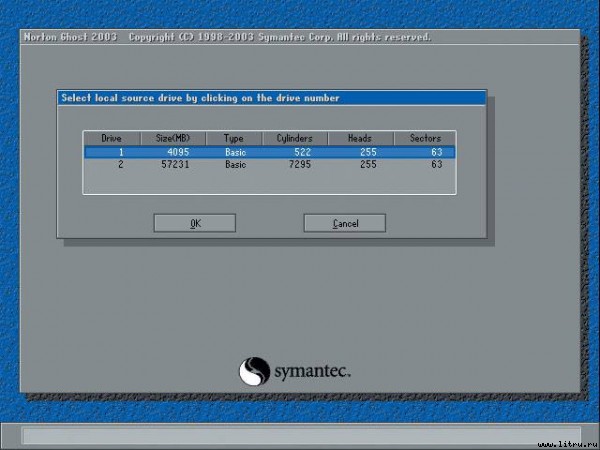Click the Drive column header
This screenshot has width=600, height=450.
112,138
